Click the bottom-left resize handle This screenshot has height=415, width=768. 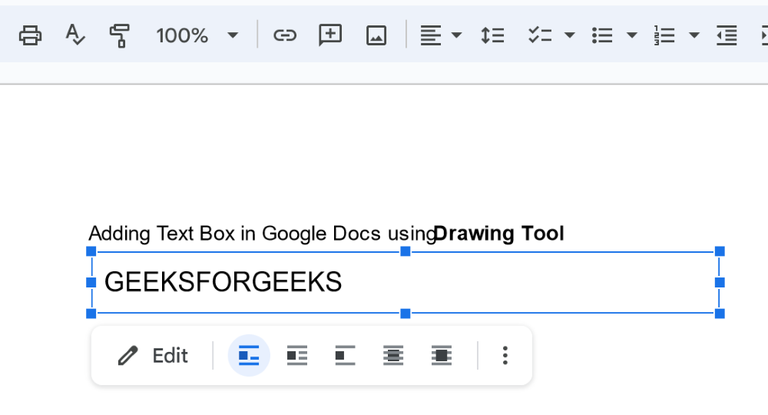click(x=91, y=314)
